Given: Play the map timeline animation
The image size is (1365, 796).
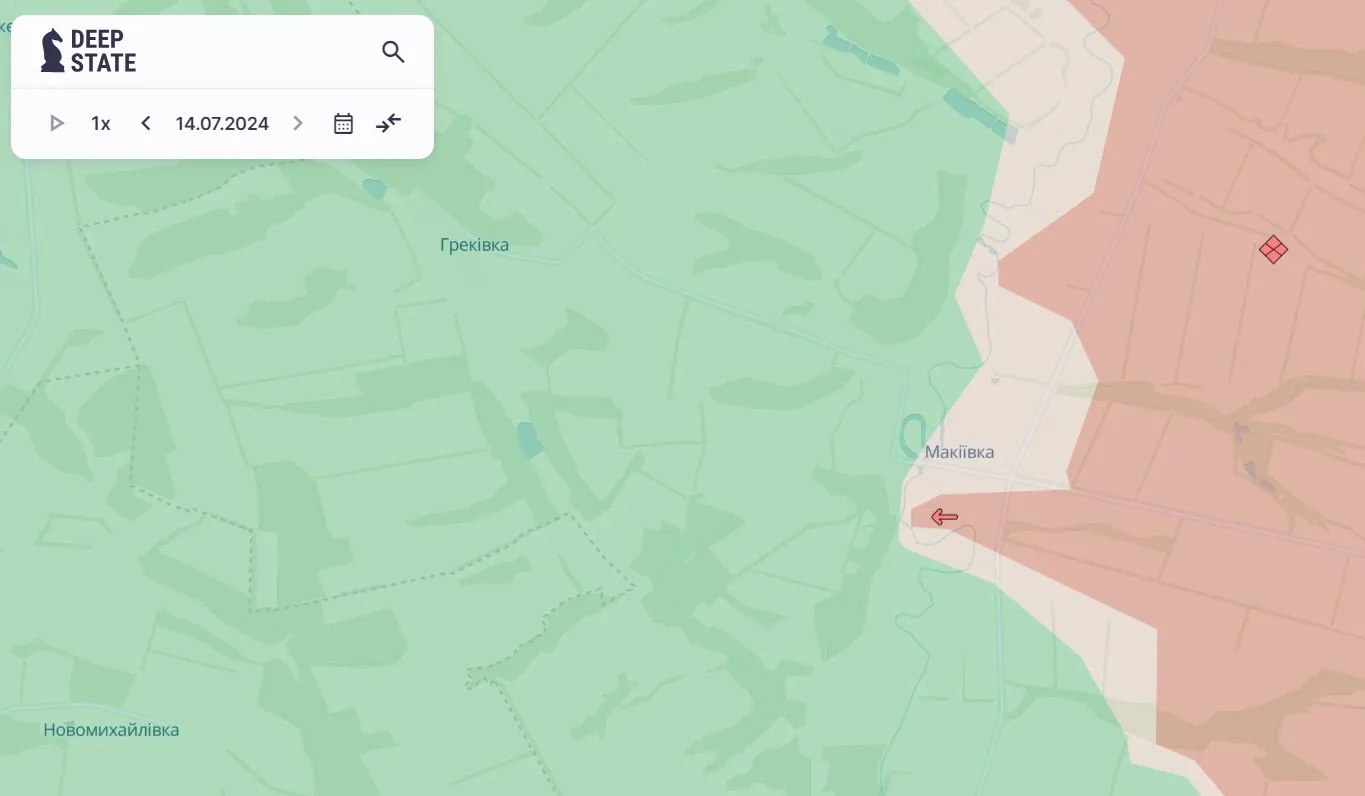Looking at the screenshot, I should 57,123.
